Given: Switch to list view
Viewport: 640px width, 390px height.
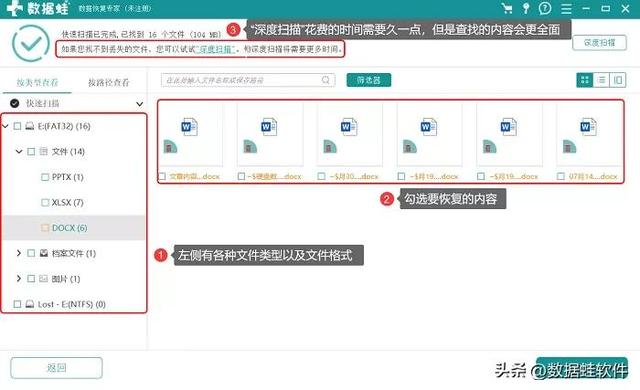Looking at the screenshot, I should [x=601, y=80].
